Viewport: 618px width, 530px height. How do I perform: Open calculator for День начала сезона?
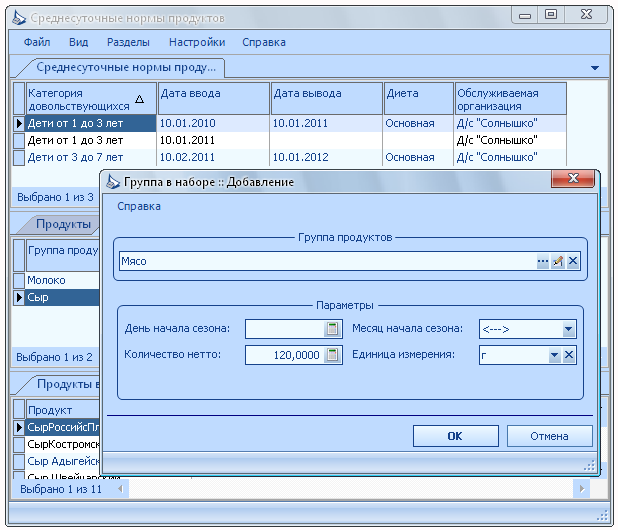pos(332,329)
